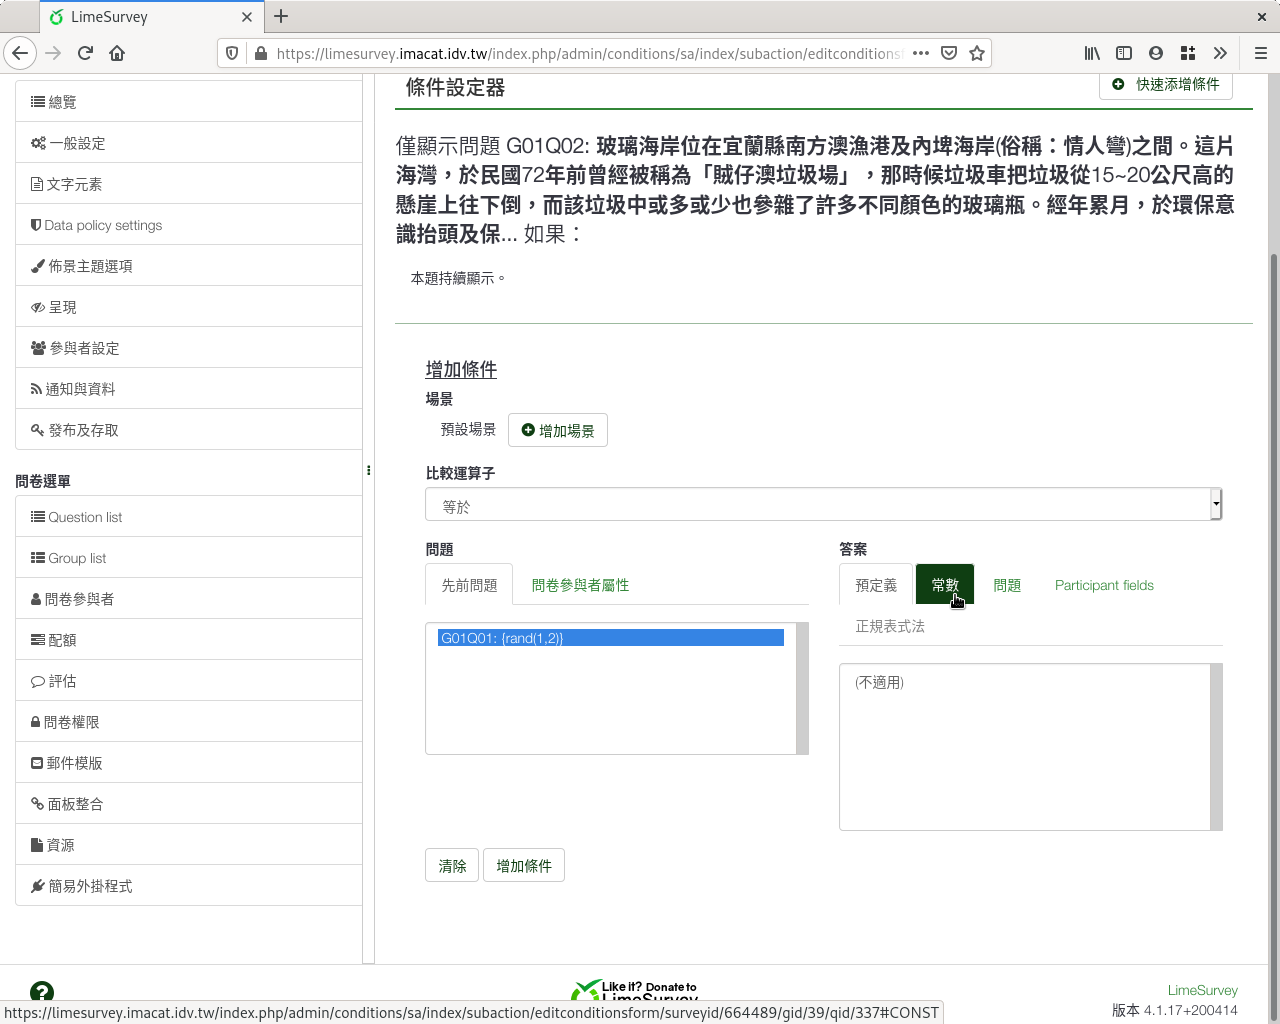
Task: Open the LimeSurvey footer link
Action: tap(1202, 990)
